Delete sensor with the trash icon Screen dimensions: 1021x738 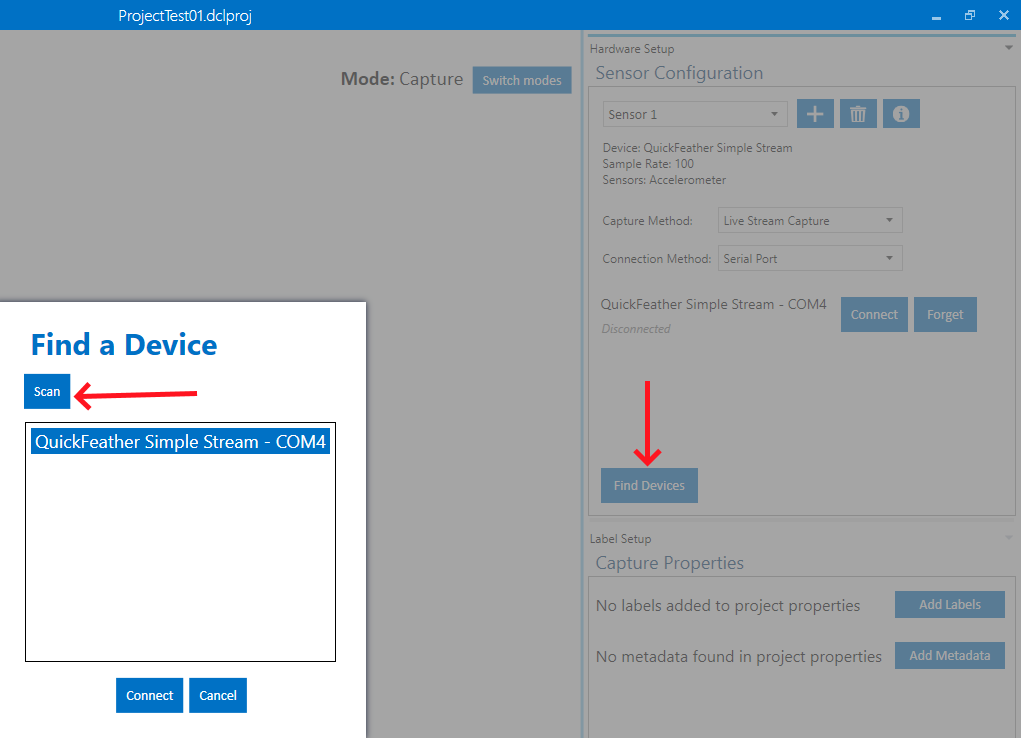click(858, 114)
